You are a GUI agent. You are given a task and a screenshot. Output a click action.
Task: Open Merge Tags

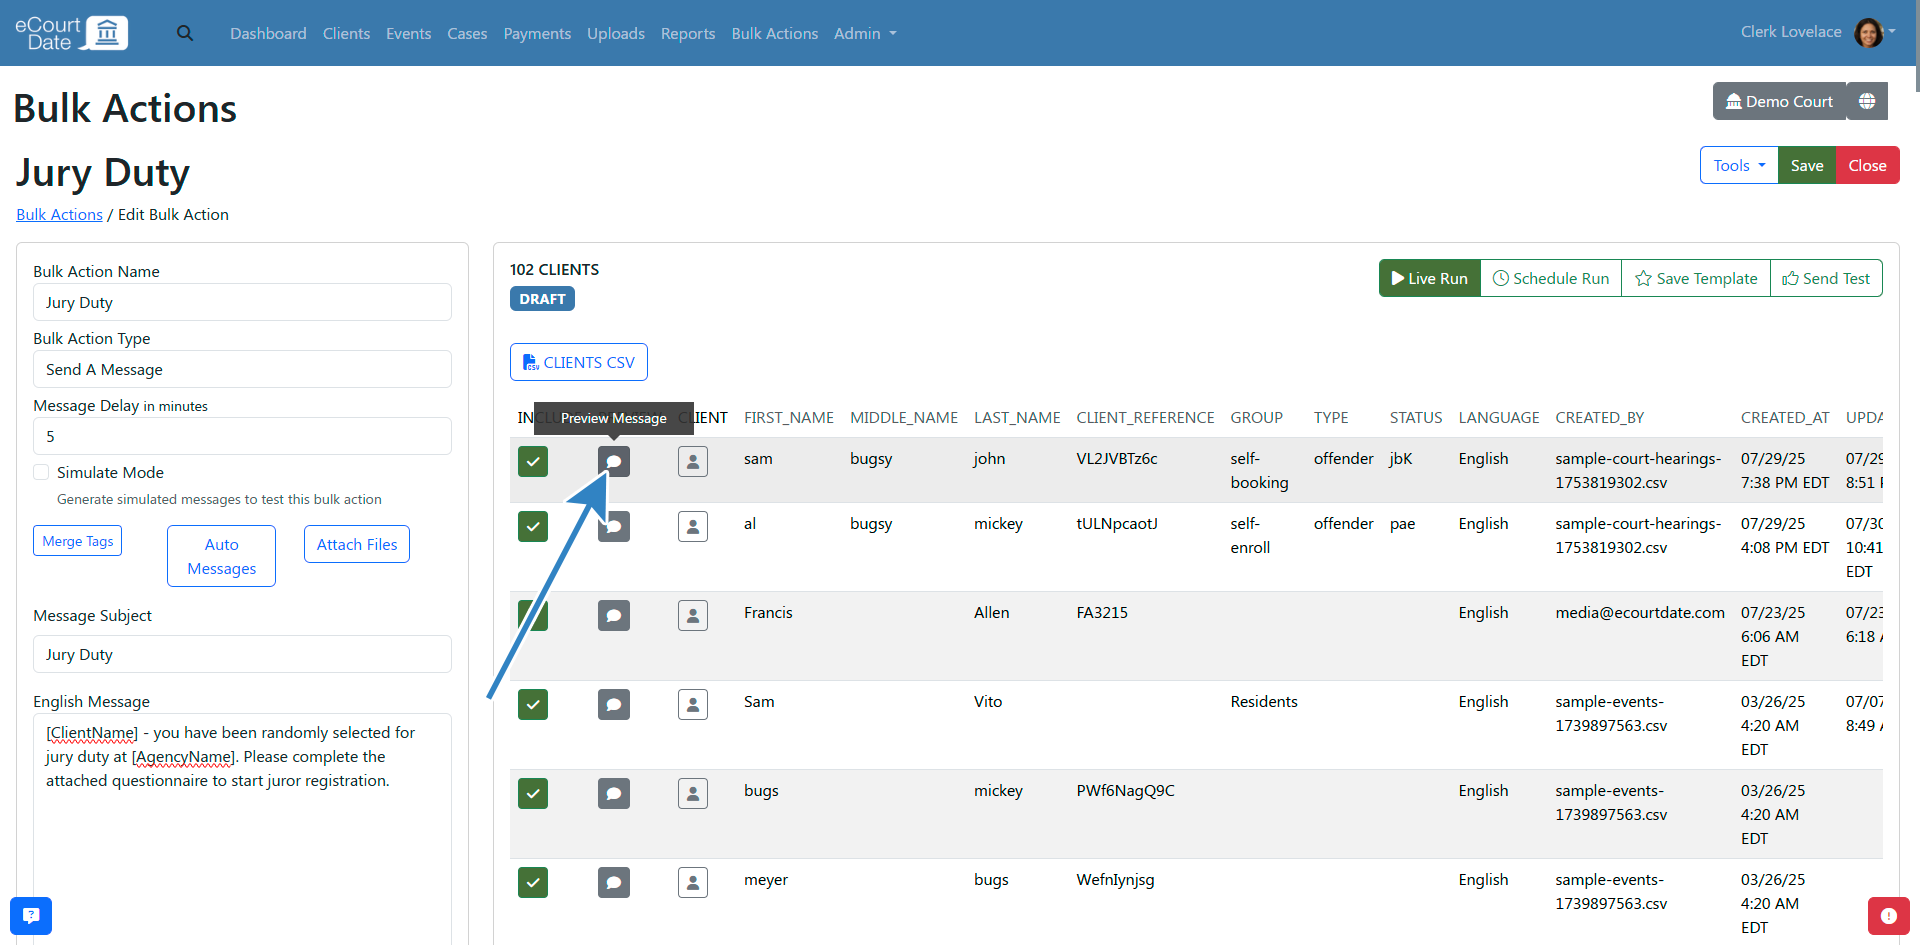pyautogui.click(x=78, y=541)
